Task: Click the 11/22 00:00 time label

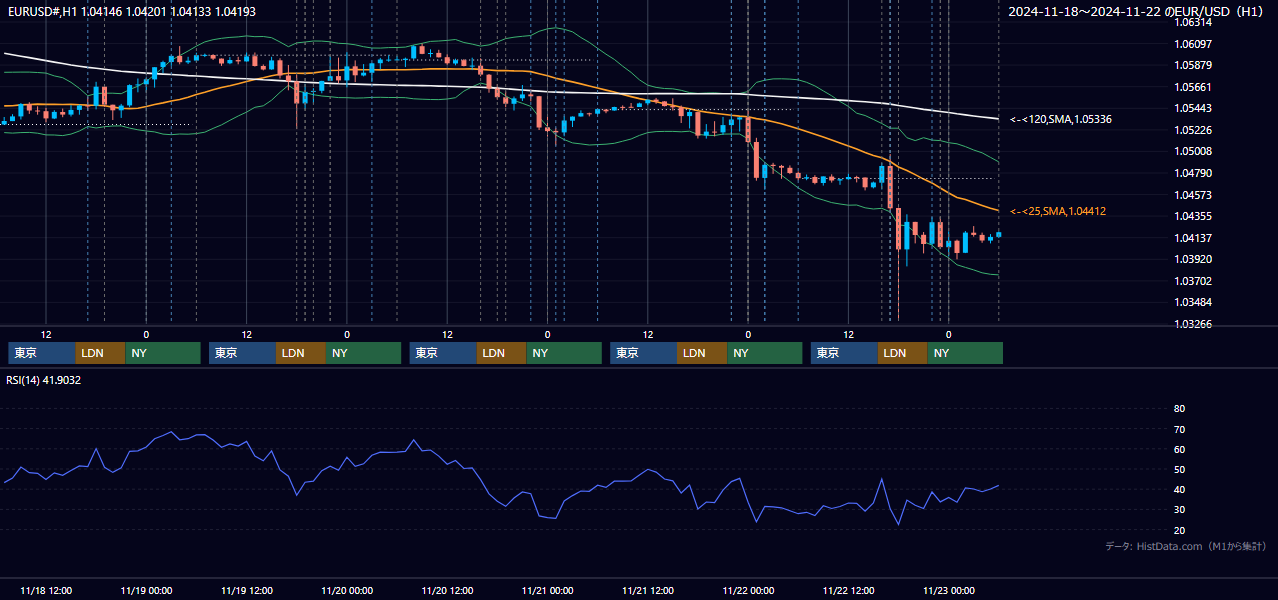Action: (x=748, y=590)
